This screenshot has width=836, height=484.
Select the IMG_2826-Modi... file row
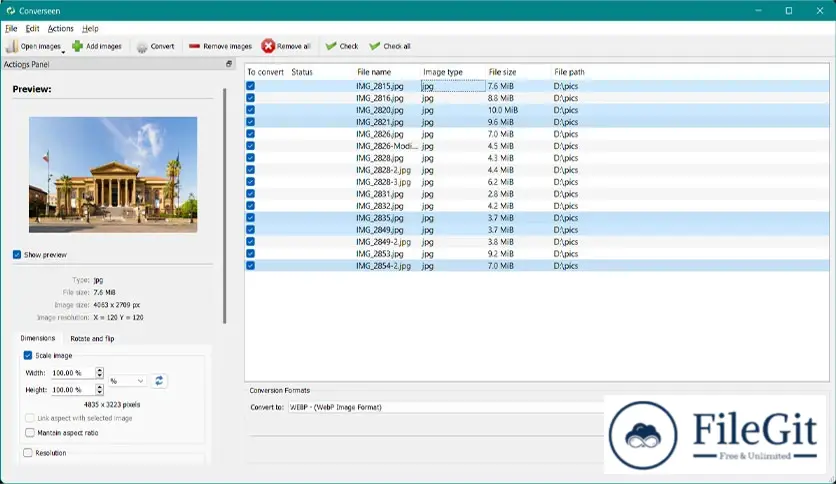coord(537,146)
